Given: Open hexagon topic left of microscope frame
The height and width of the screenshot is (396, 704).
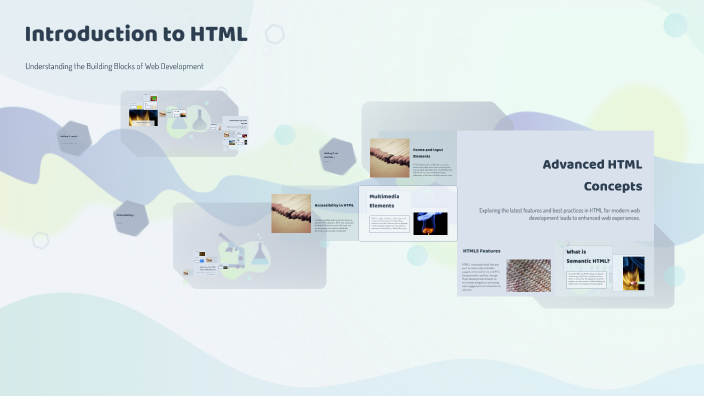Looking at the screenshot, I should (131, 218).
